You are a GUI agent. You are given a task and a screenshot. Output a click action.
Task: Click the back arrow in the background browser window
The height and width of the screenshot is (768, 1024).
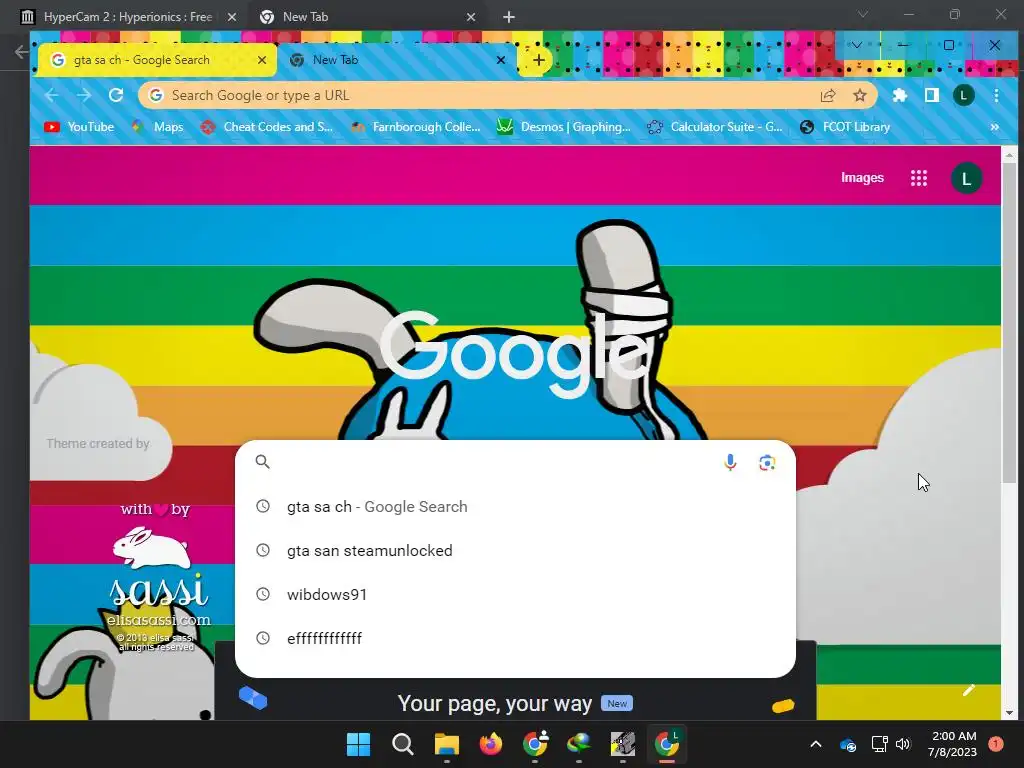tap(22, 52)
